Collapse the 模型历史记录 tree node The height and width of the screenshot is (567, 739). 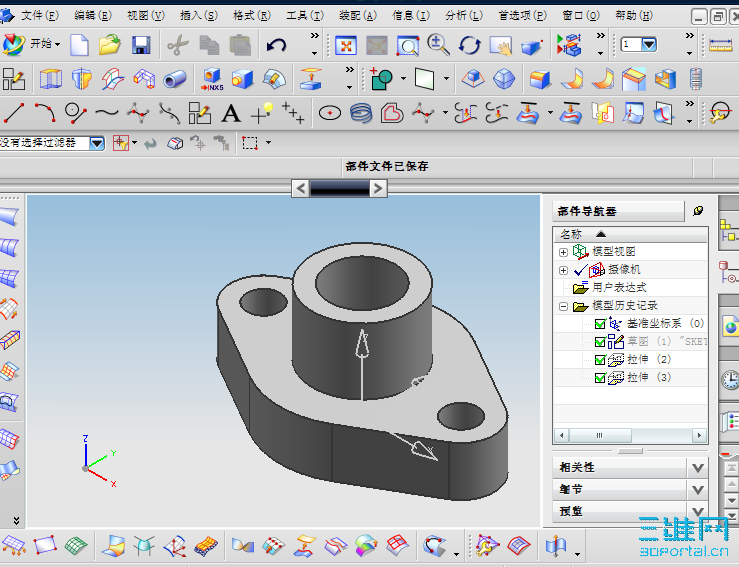563,306
